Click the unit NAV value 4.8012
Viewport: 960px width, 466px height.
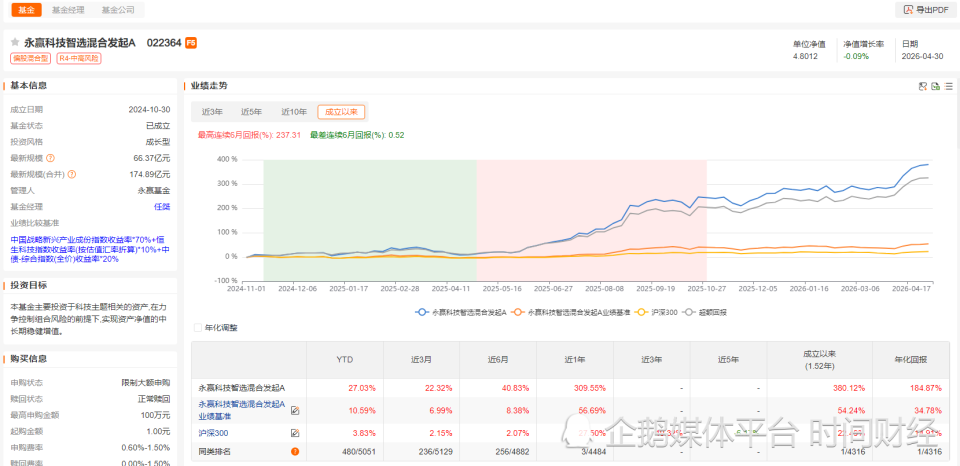(806, 56)
